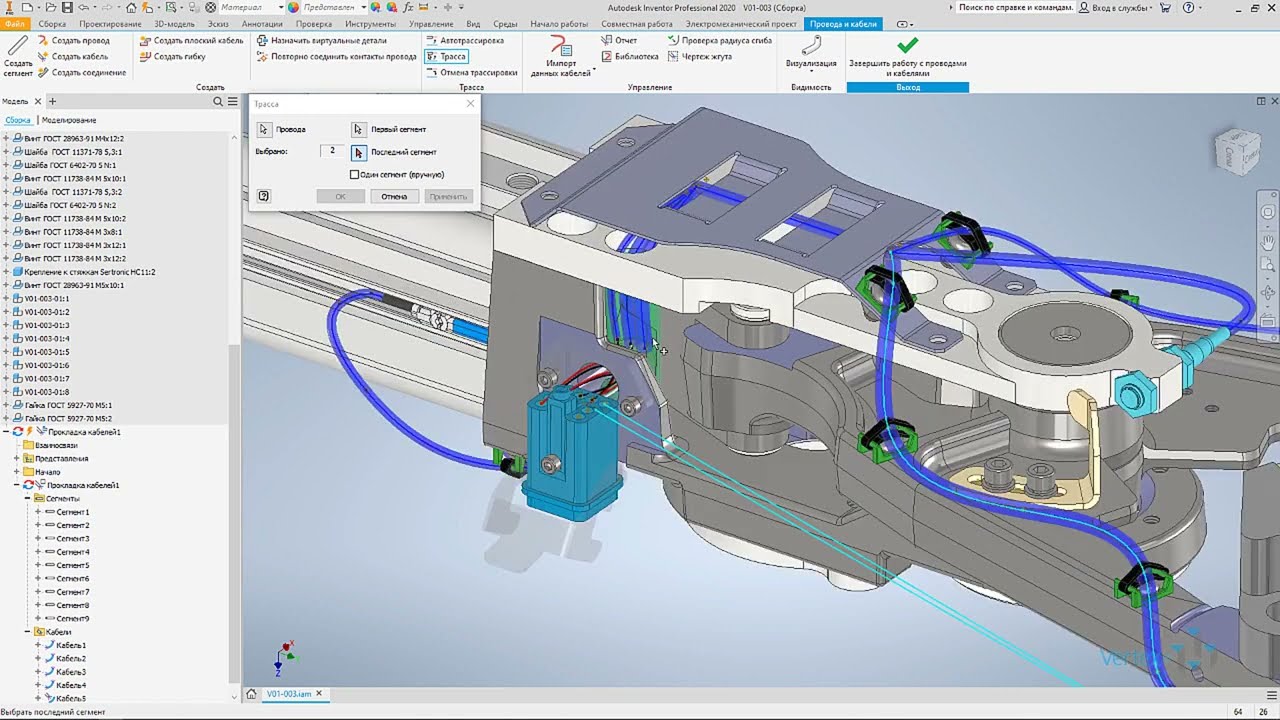Click the Создать кабель tool
This screenshot has width=1280, height=720.
(73, 57)
